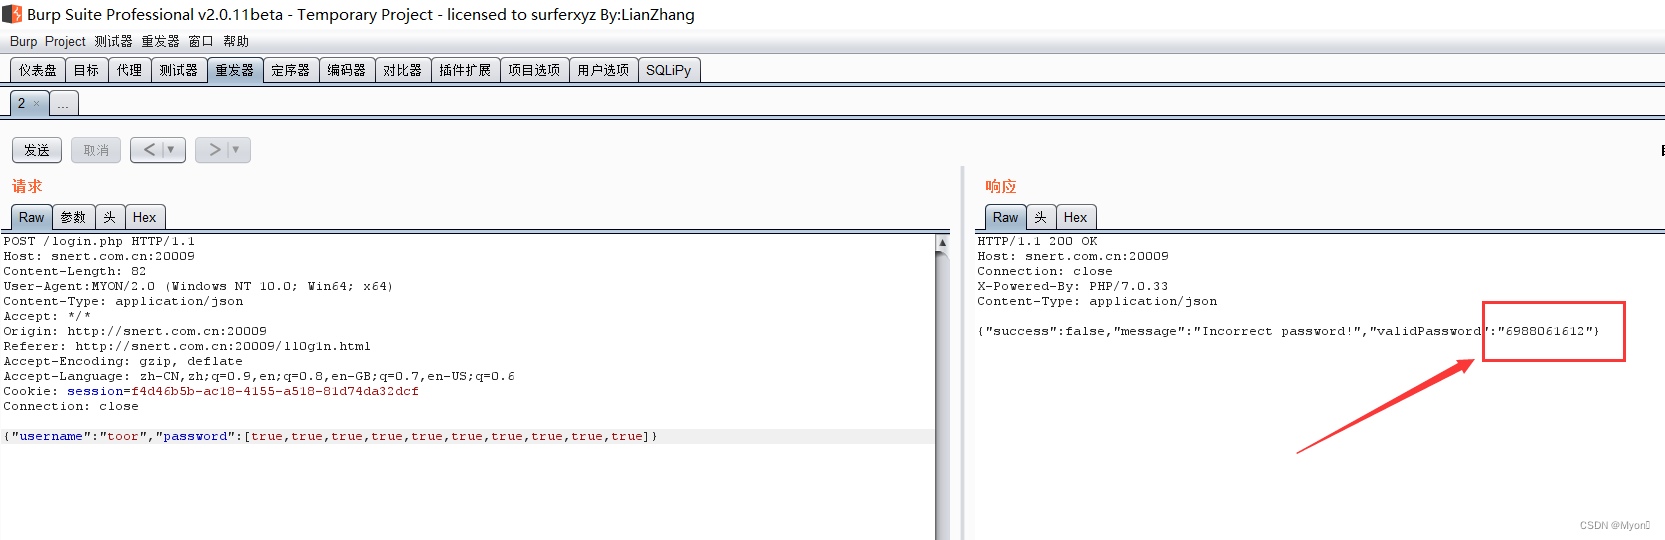This screenshot has height=540, width=1665.
Task: Switch to the 对比器 tab
Action: pos(403,70)
